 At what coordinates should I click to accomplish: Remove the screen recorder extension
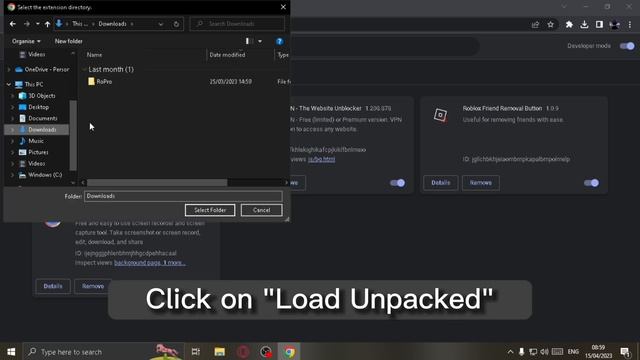[93, 286]
